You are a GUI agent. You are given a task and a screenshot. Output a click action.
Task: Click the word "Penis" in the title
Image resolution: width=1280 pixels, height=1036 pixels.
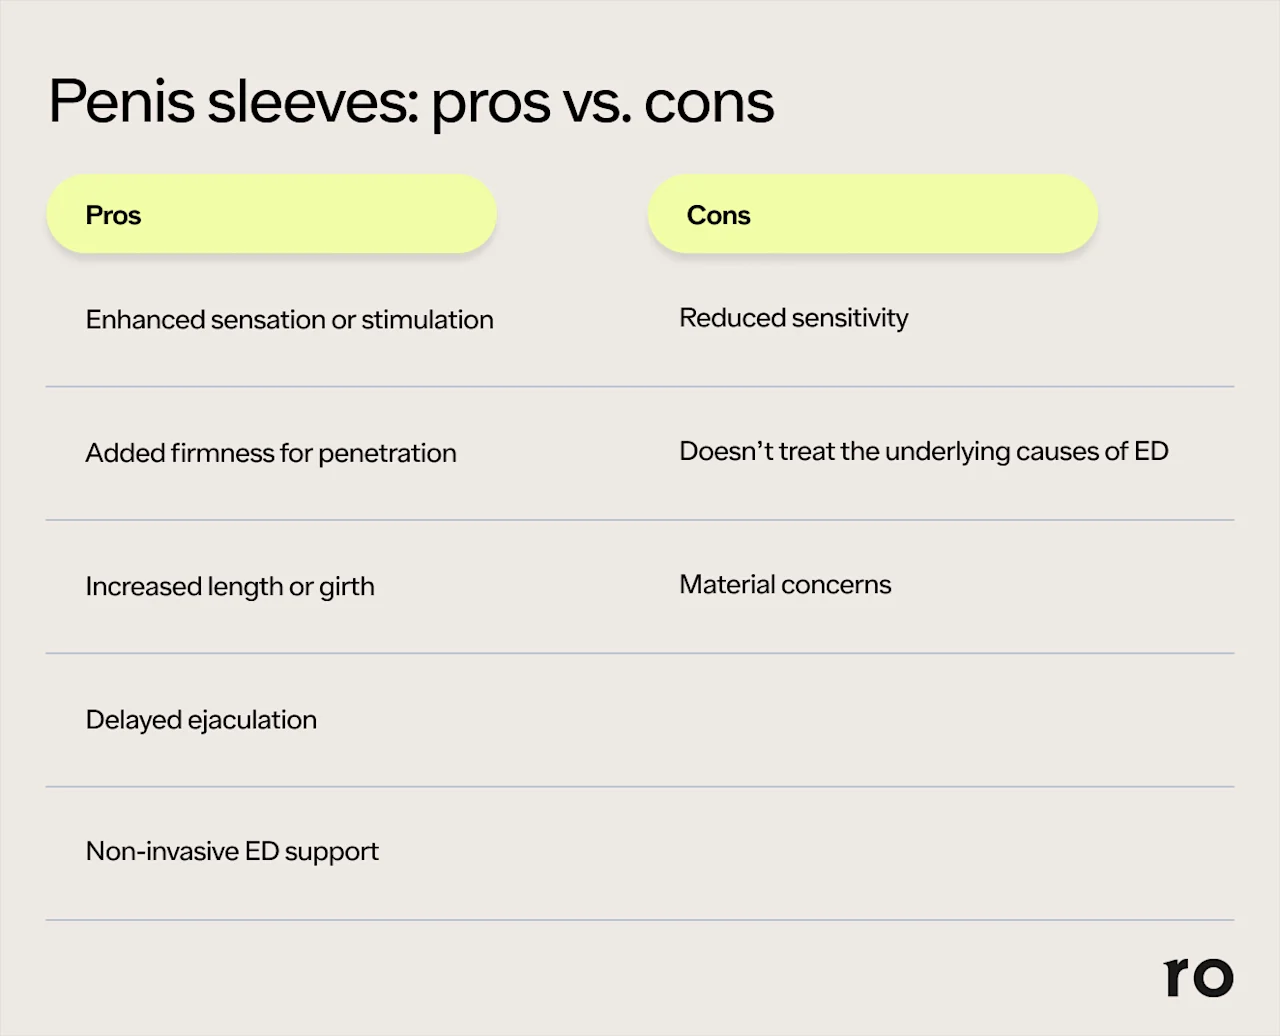click(x=121, y=102)
